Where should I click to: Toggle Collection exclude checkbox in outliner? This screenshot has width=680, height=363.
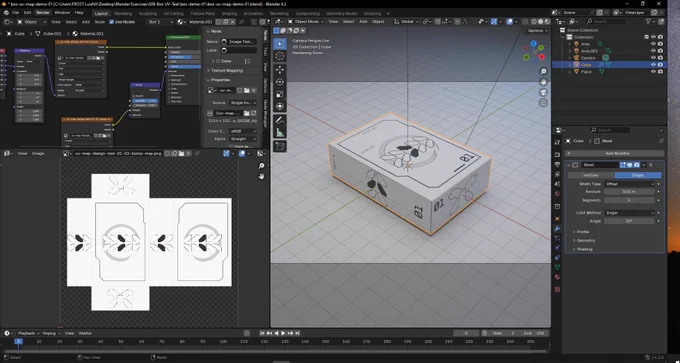(647, 37)
